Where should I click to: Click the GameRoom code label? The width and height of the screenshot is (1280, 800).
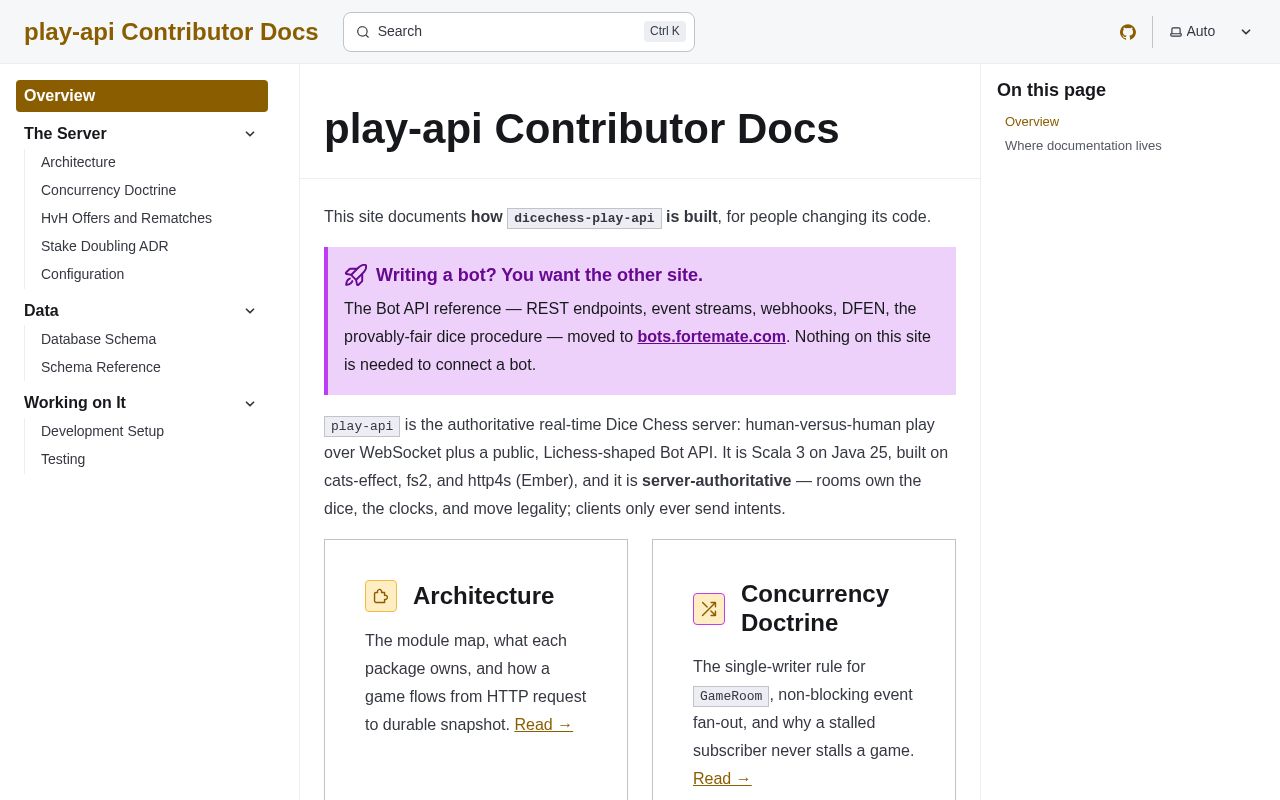731,696
